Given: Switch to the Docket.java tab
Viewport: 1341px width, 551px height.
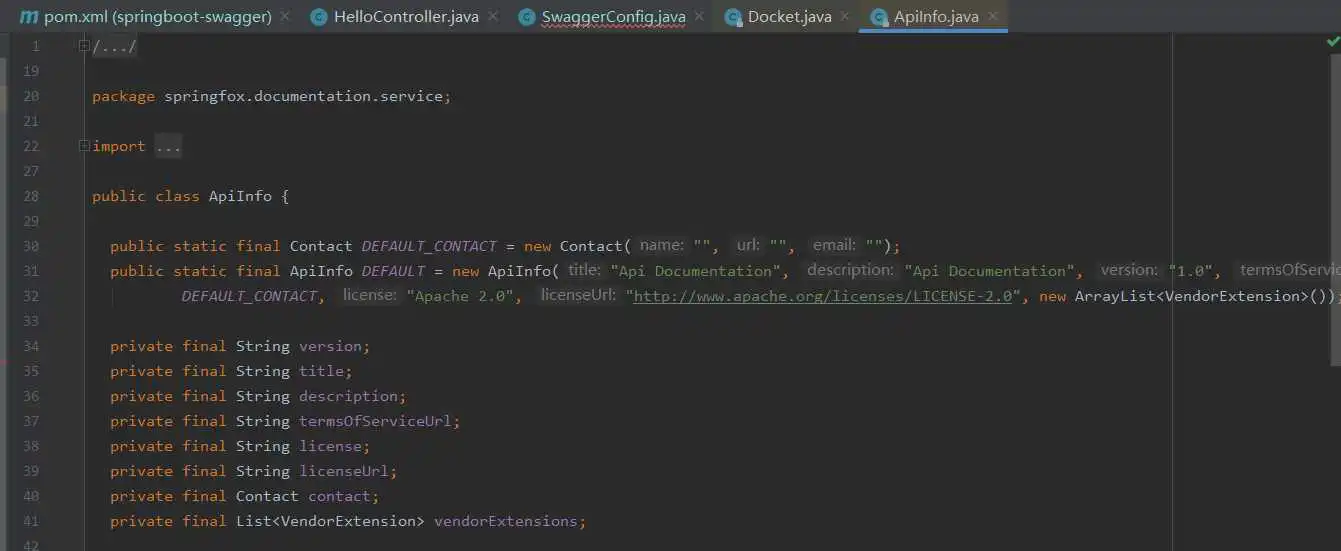Looking at the screenshot, I should 789,17.
